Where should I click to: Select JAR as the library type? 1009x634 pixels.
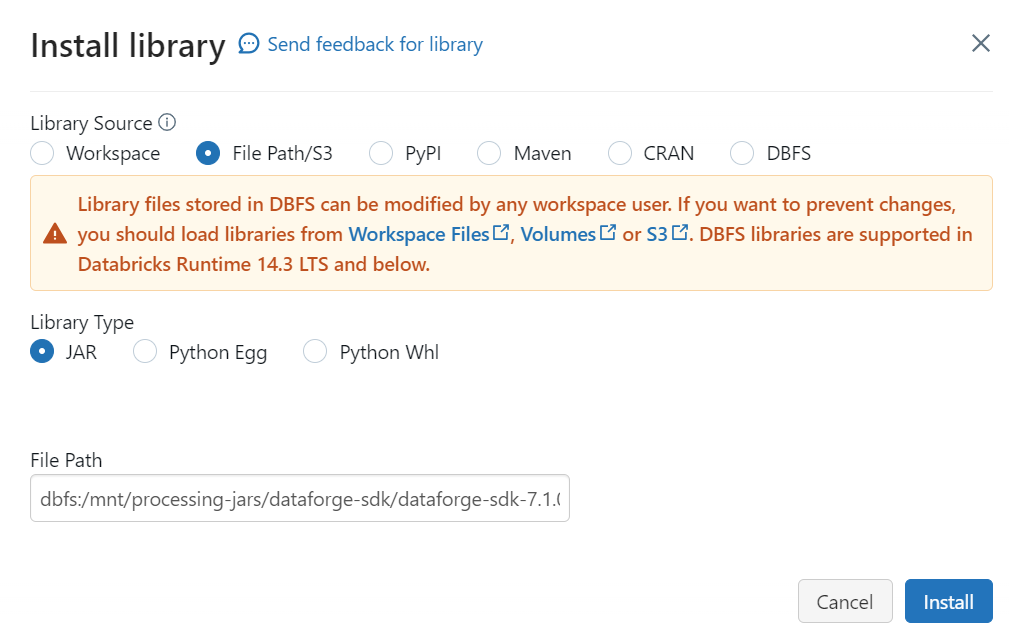(x=41, y=351)
